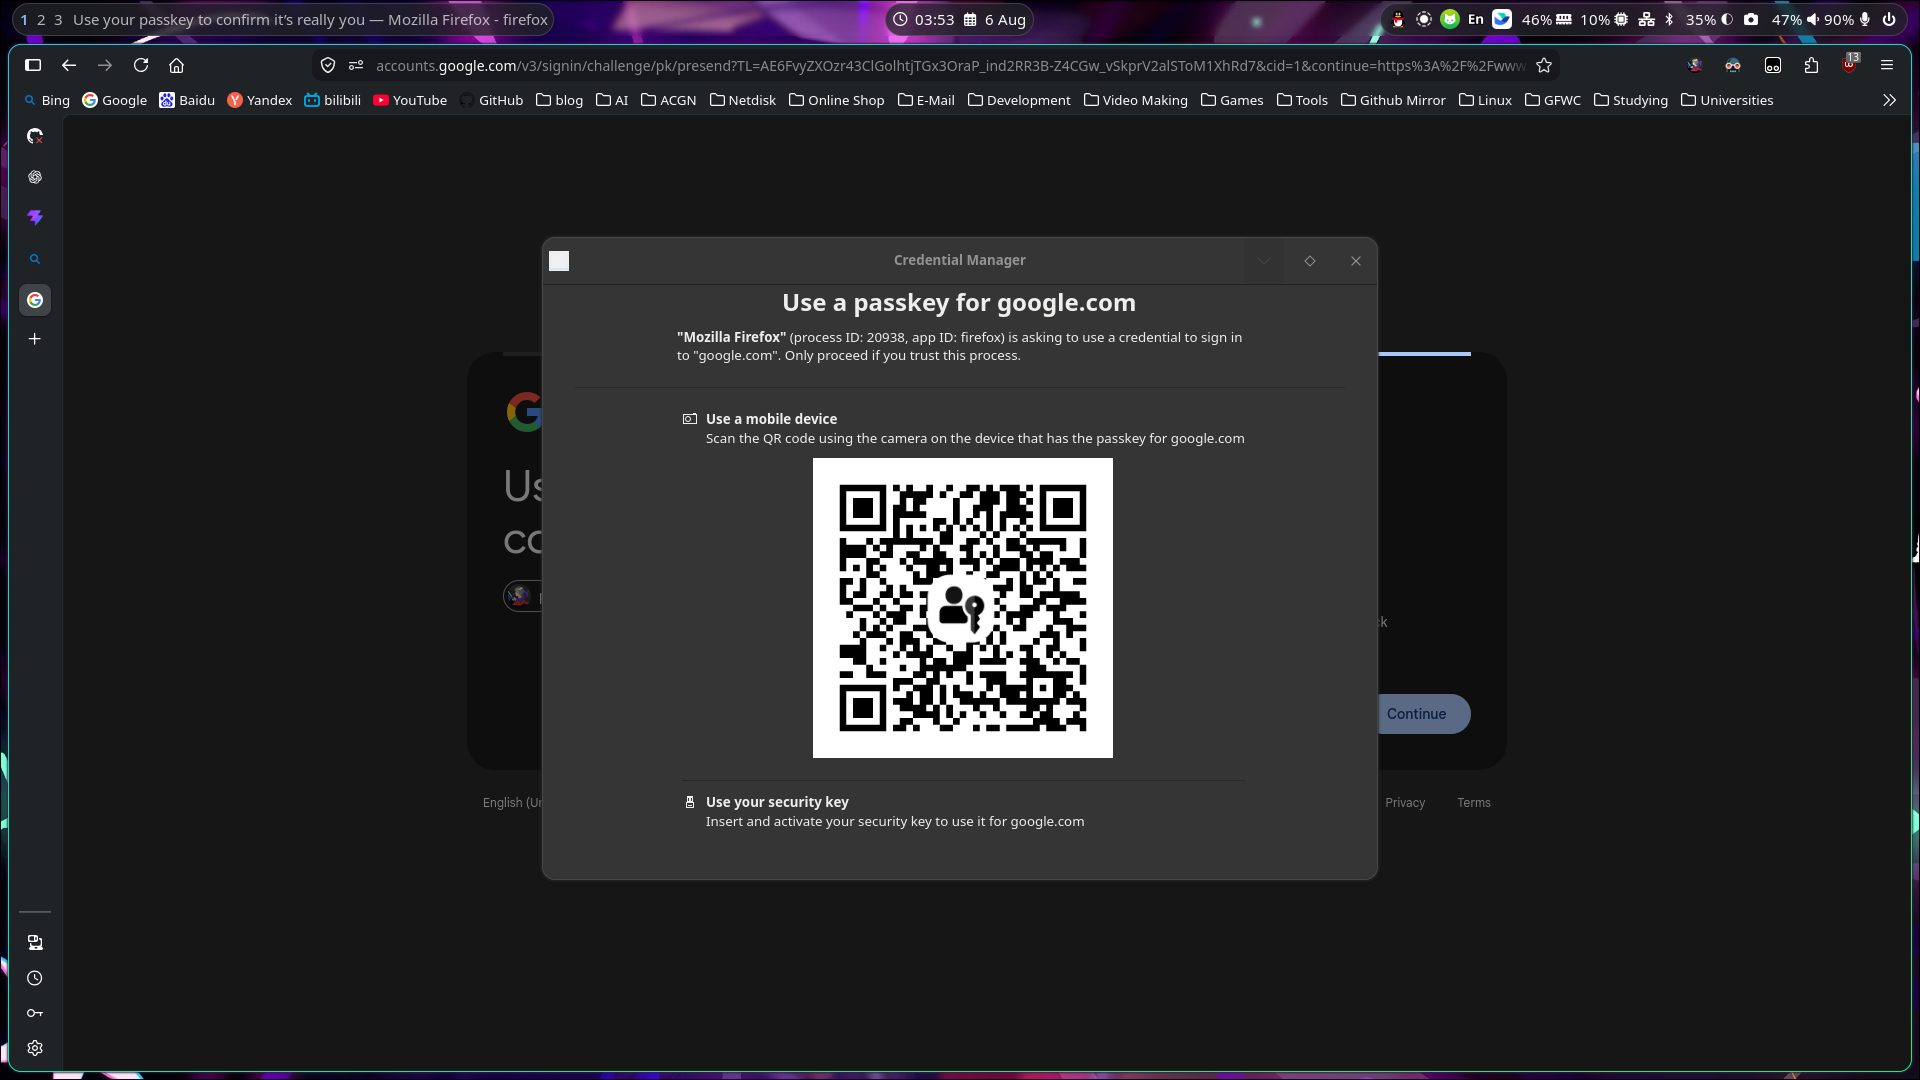The height and width of the screenshot is (1080, 1920).
Task: Expand the AI bookmarks folder
Action: click(x=611, y=100)
